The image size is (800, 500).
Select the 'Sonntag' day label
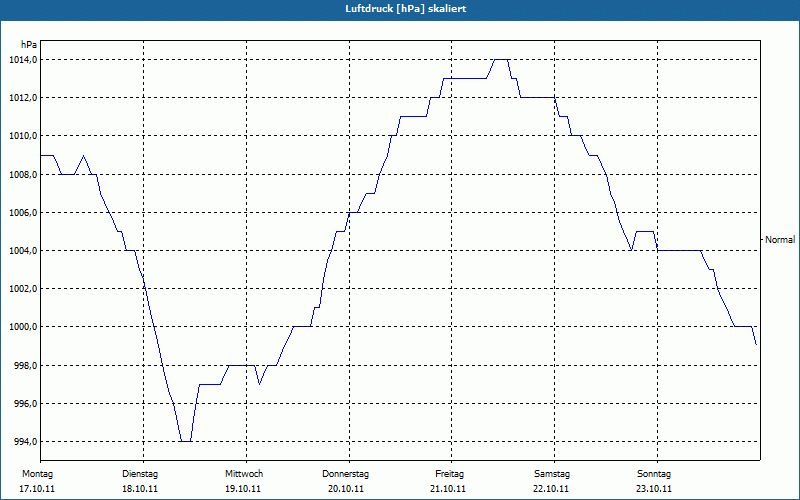tap(654, 474)
